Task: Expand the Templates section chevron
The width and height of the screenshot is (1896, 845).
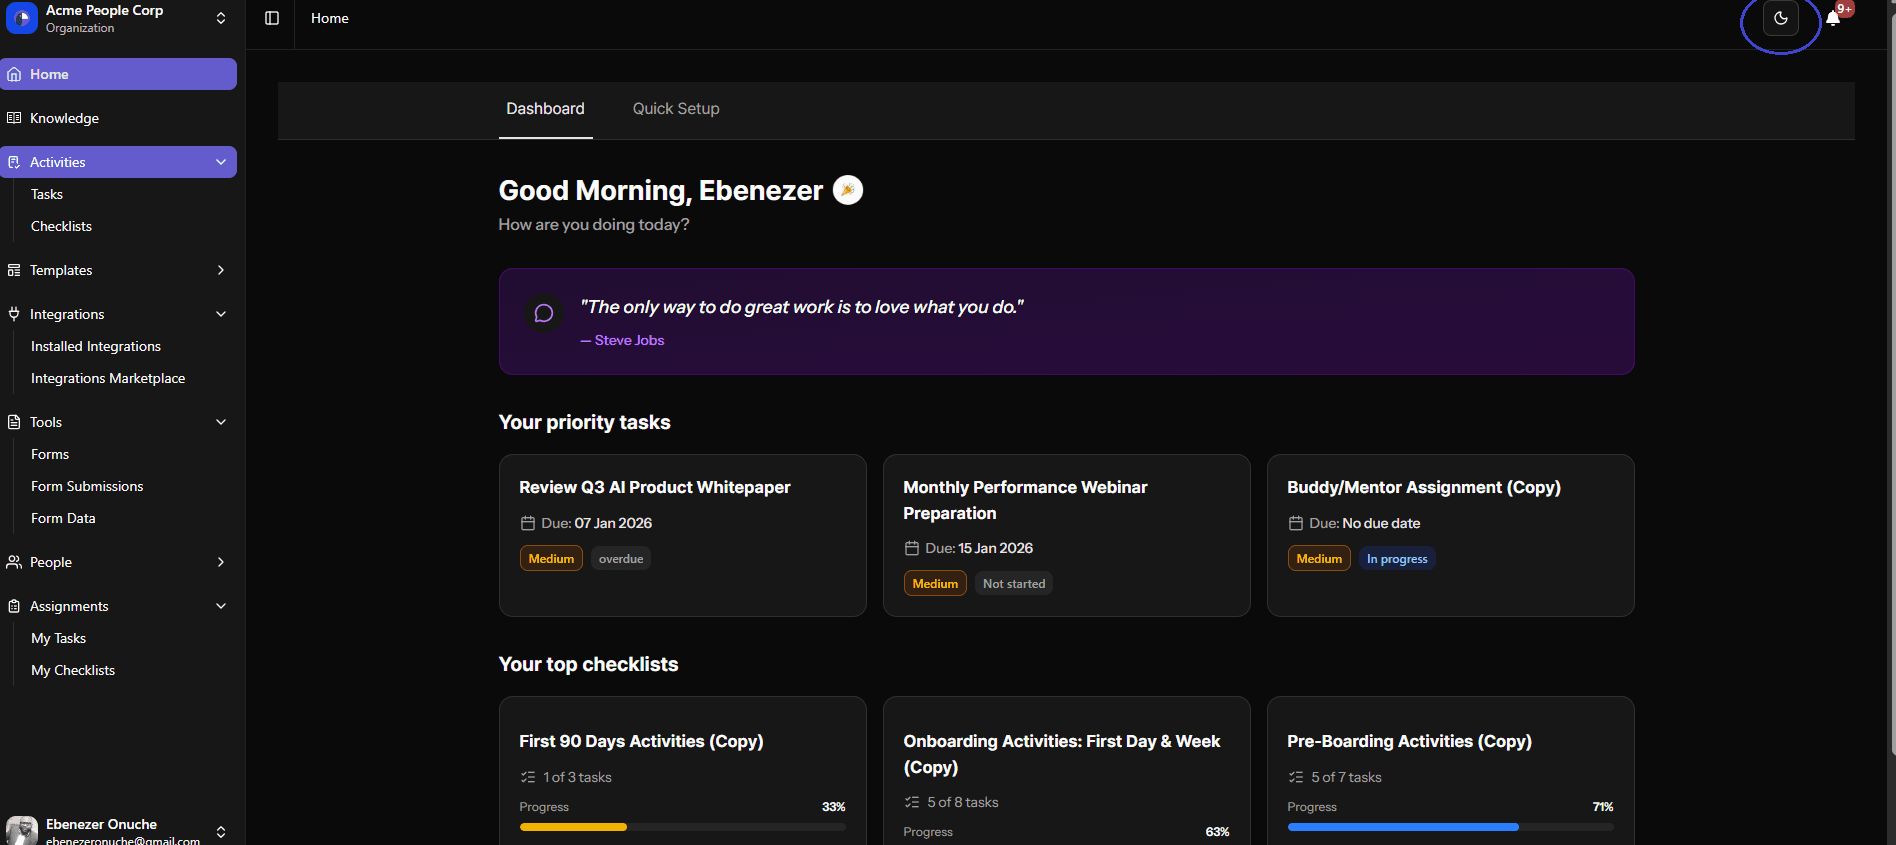Action: (x=221, y=270)
